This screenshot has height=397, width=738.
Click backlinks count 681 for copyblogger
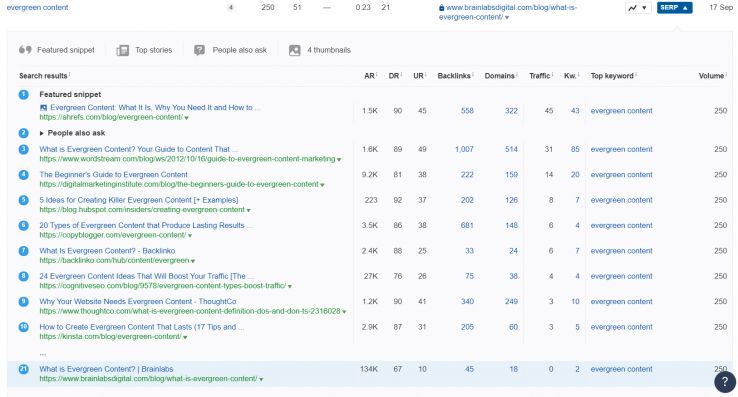pos(467,226)
